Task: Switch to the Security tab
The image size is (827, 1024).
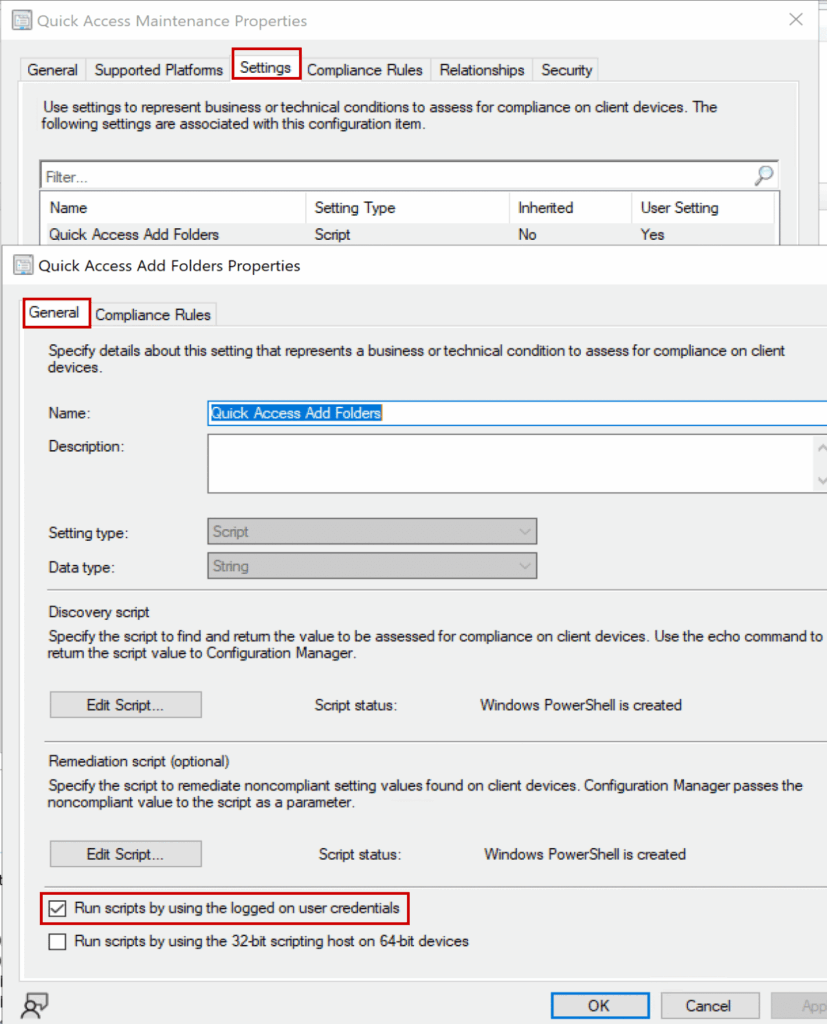Action: click(x=565, y=70)
